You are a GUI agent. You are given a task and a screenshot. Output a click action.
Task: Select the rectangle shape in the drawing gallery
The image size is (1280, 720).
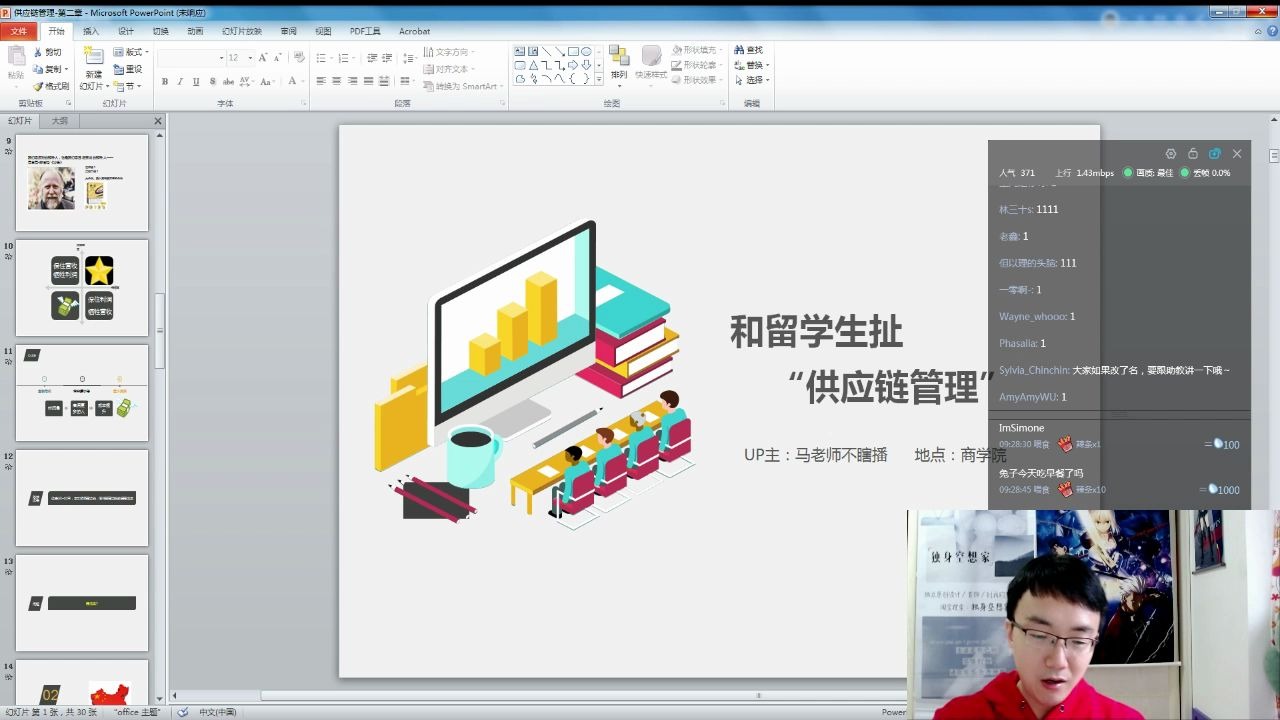click(x=573, y=51)
